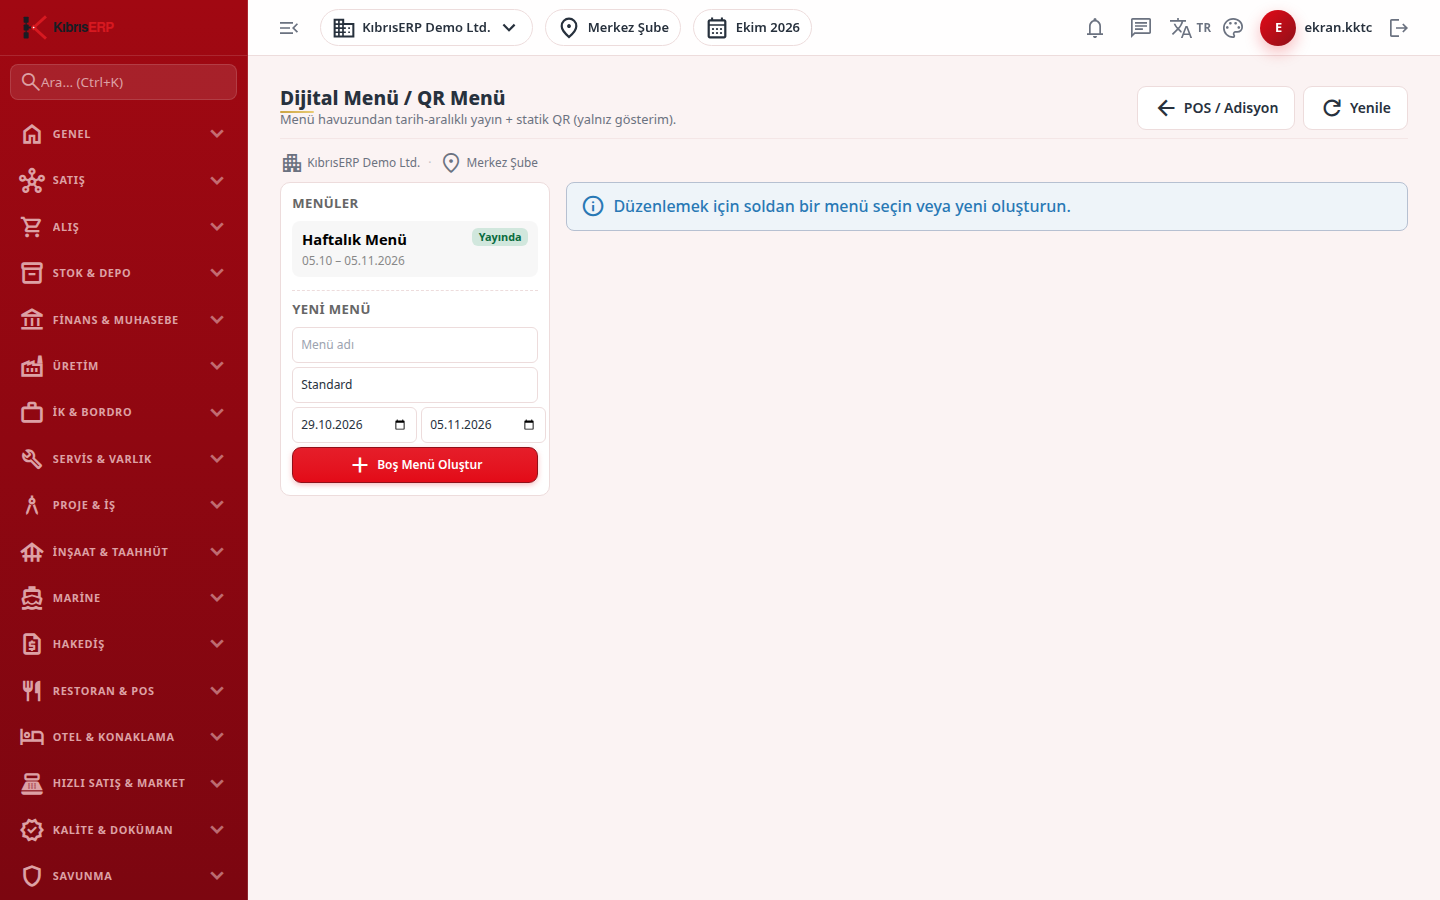Expand the FİNANS & MUHASEBE section
Image resolution: width=1440 pixels, height=900 pixels.
[x=124, y=320]
